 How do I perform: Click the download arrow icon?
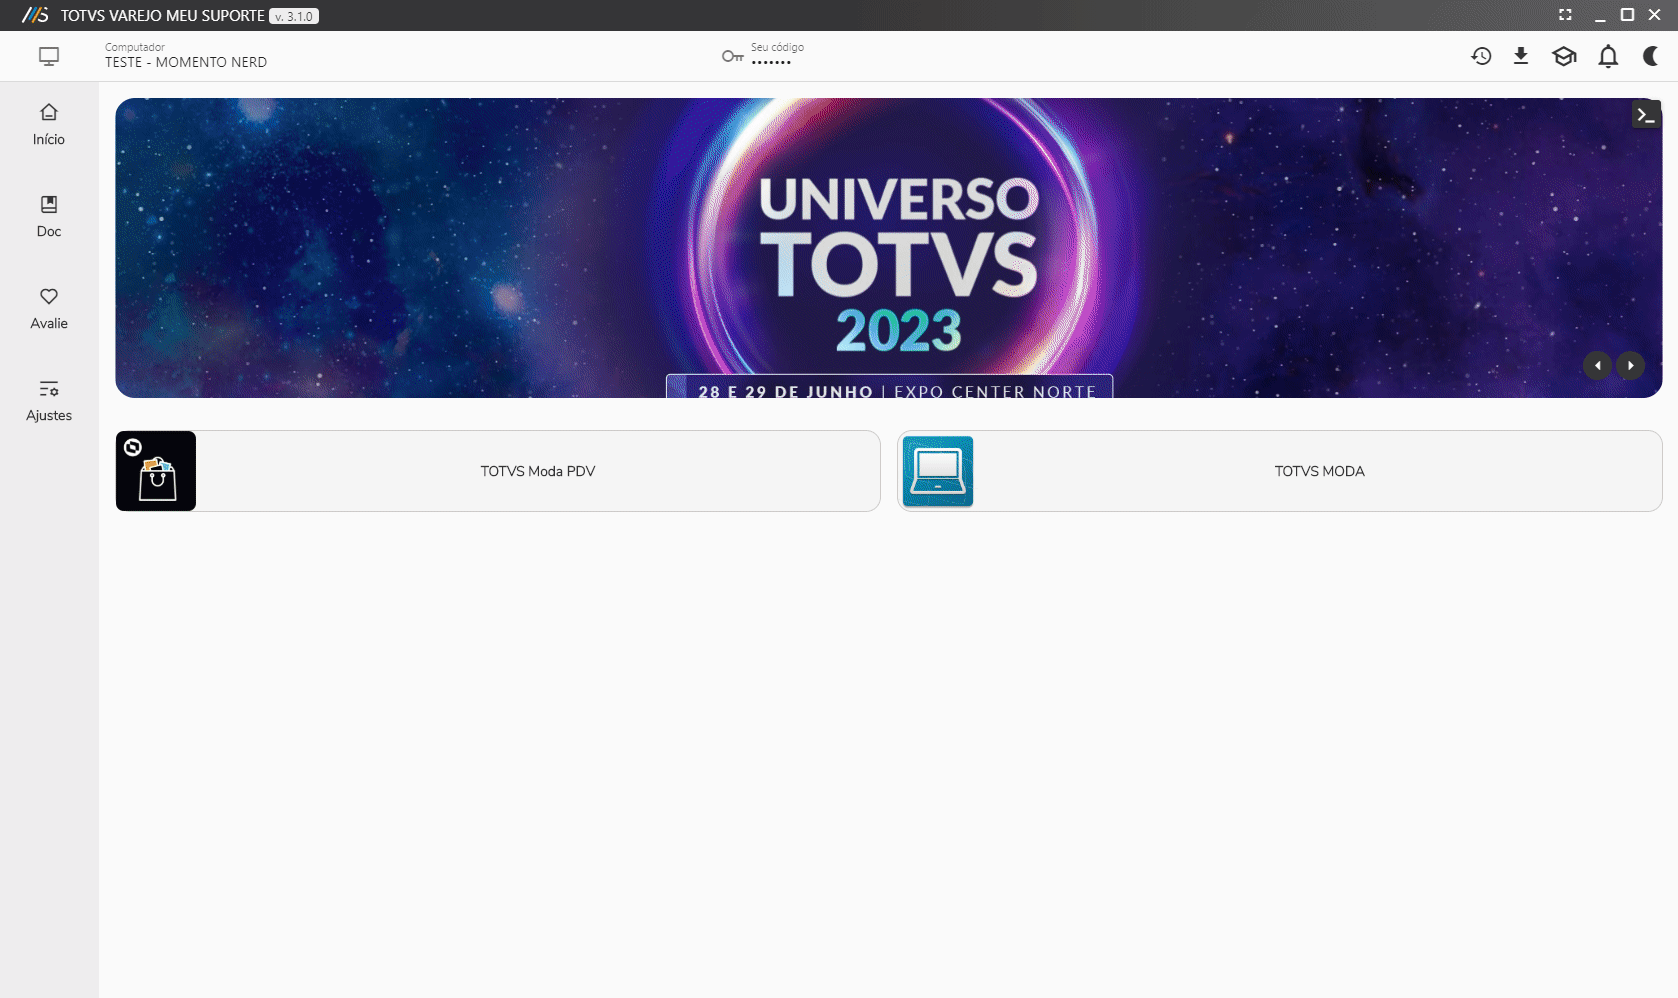[1521, 56]
